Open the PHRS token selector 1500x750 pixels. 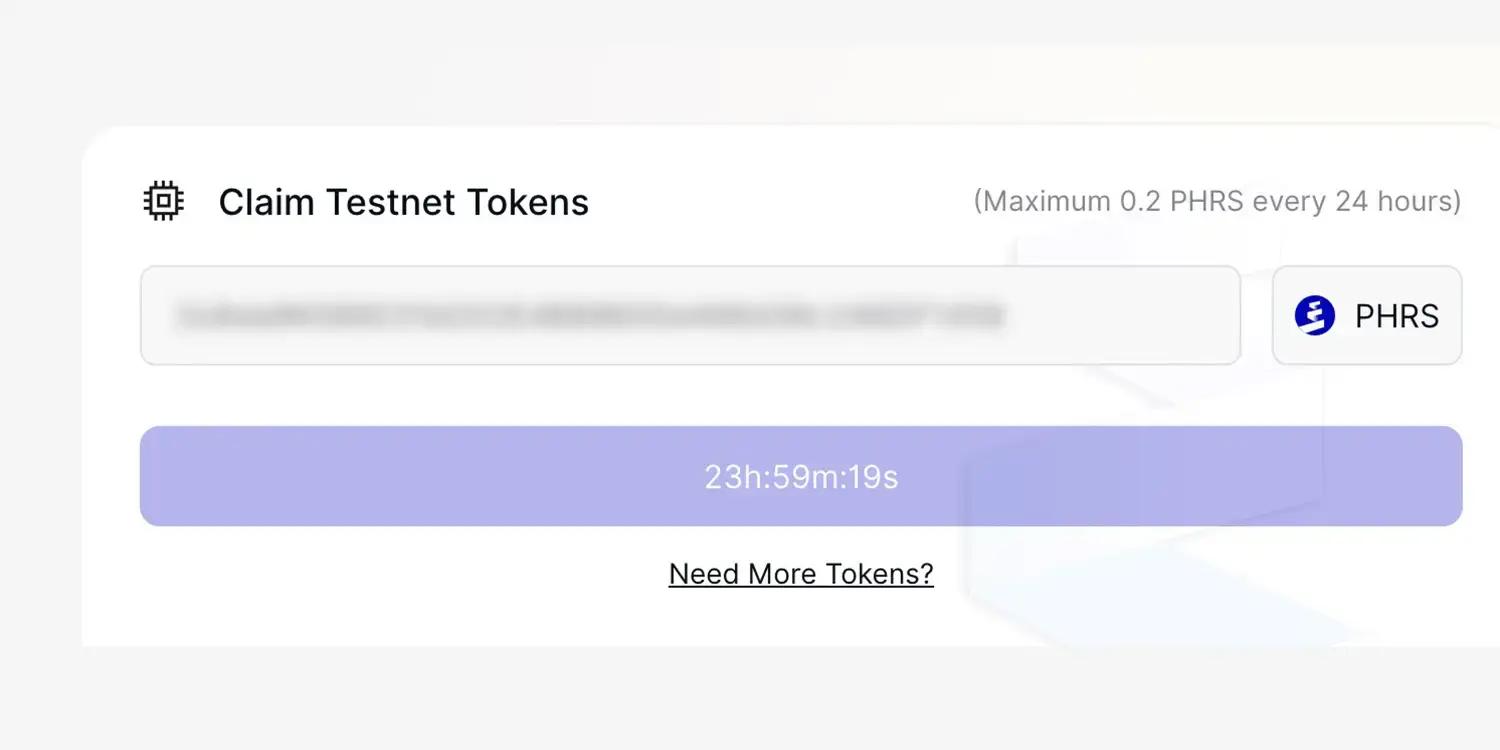[1366, 316]
